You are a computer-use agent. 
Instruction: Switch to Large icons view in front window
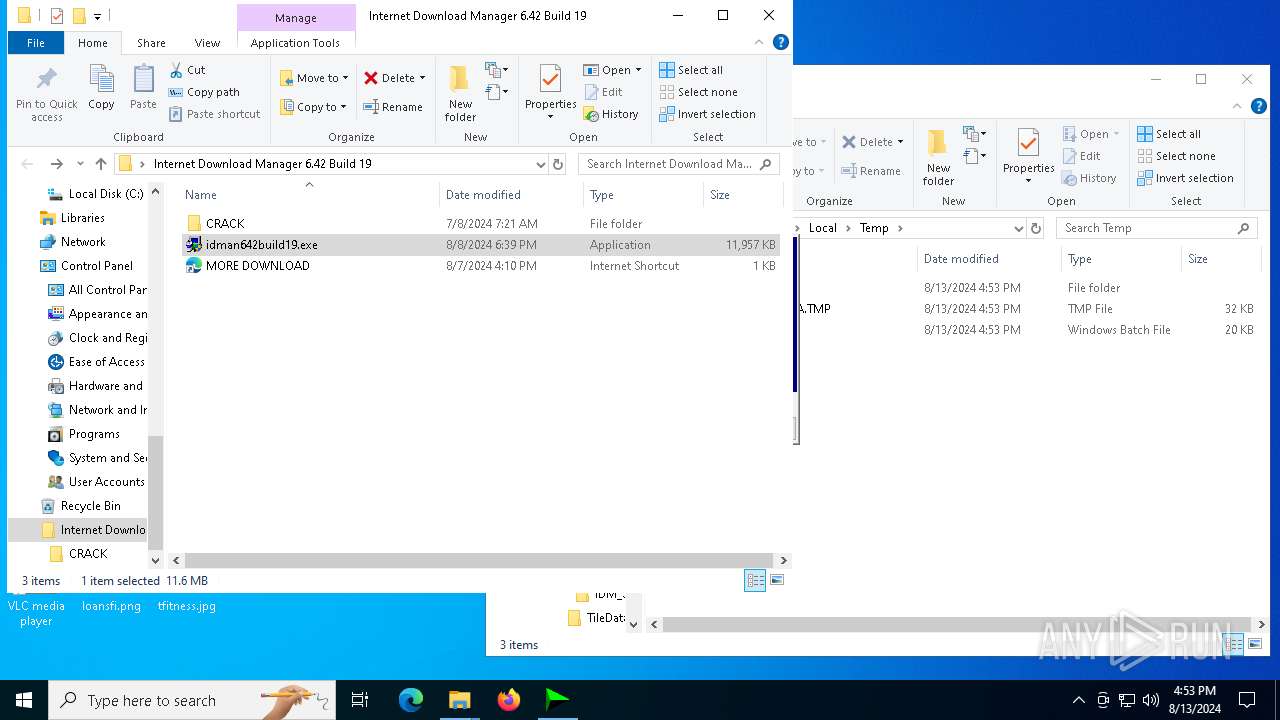pos(777,580)
